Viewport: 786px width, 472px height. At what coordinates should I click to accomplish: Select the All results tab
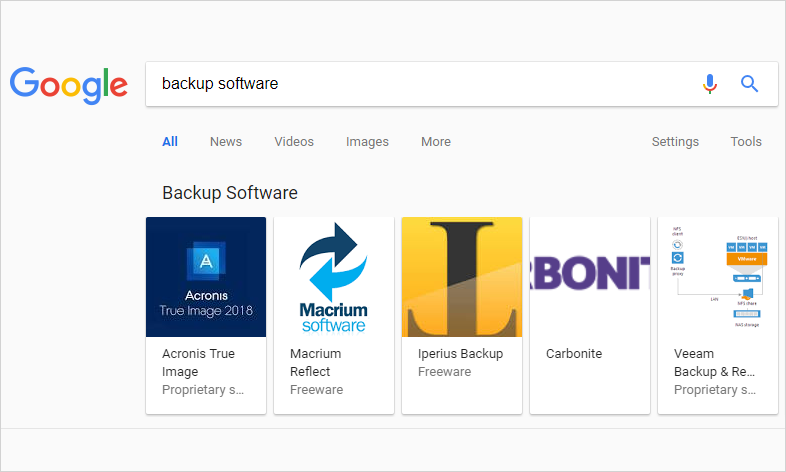[x=170, y=142]
